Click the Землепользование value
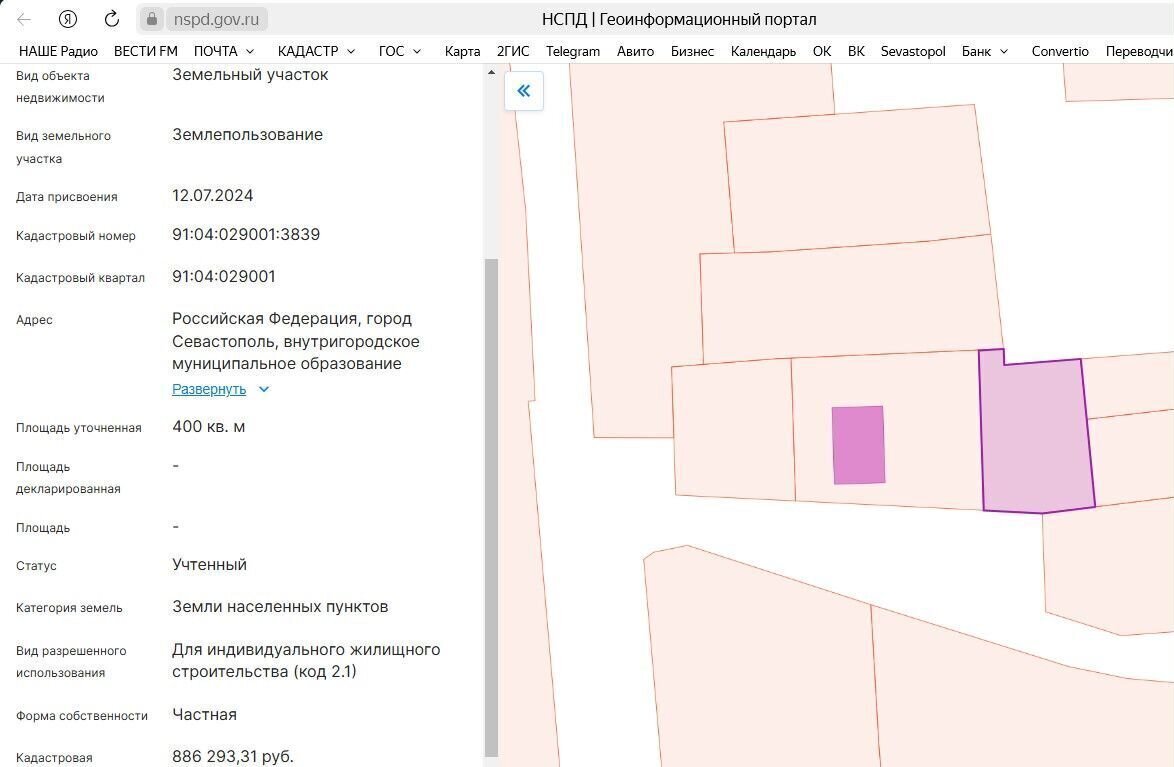 (x=248, y=135)
